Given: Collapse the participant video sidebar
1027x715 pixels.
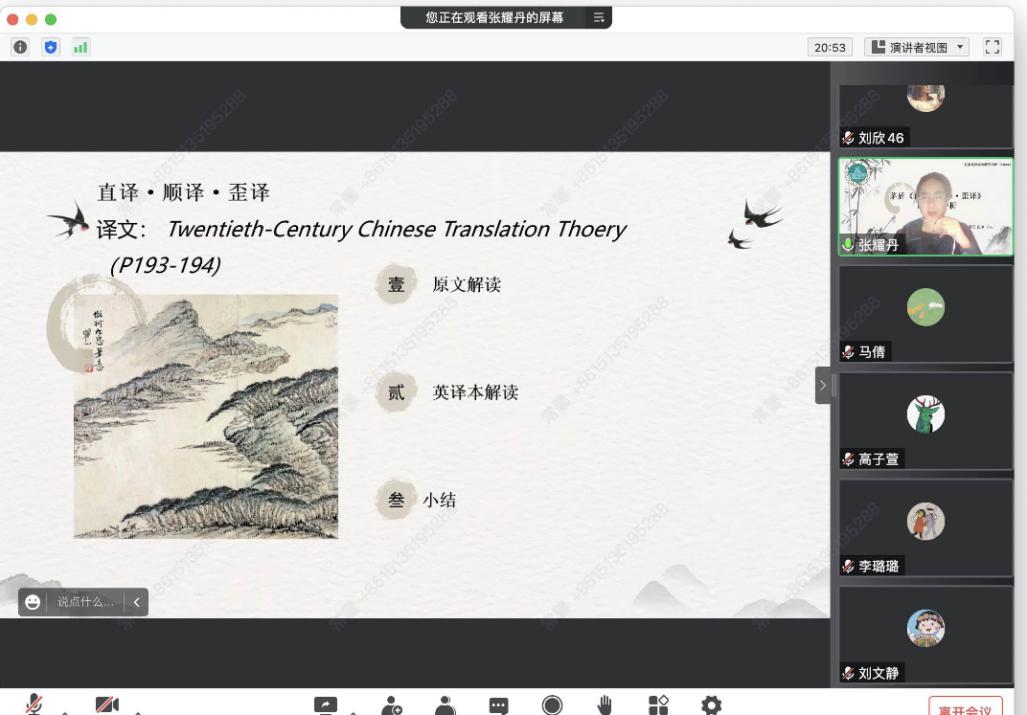Looking at the screenshot, I should (822, 385).
